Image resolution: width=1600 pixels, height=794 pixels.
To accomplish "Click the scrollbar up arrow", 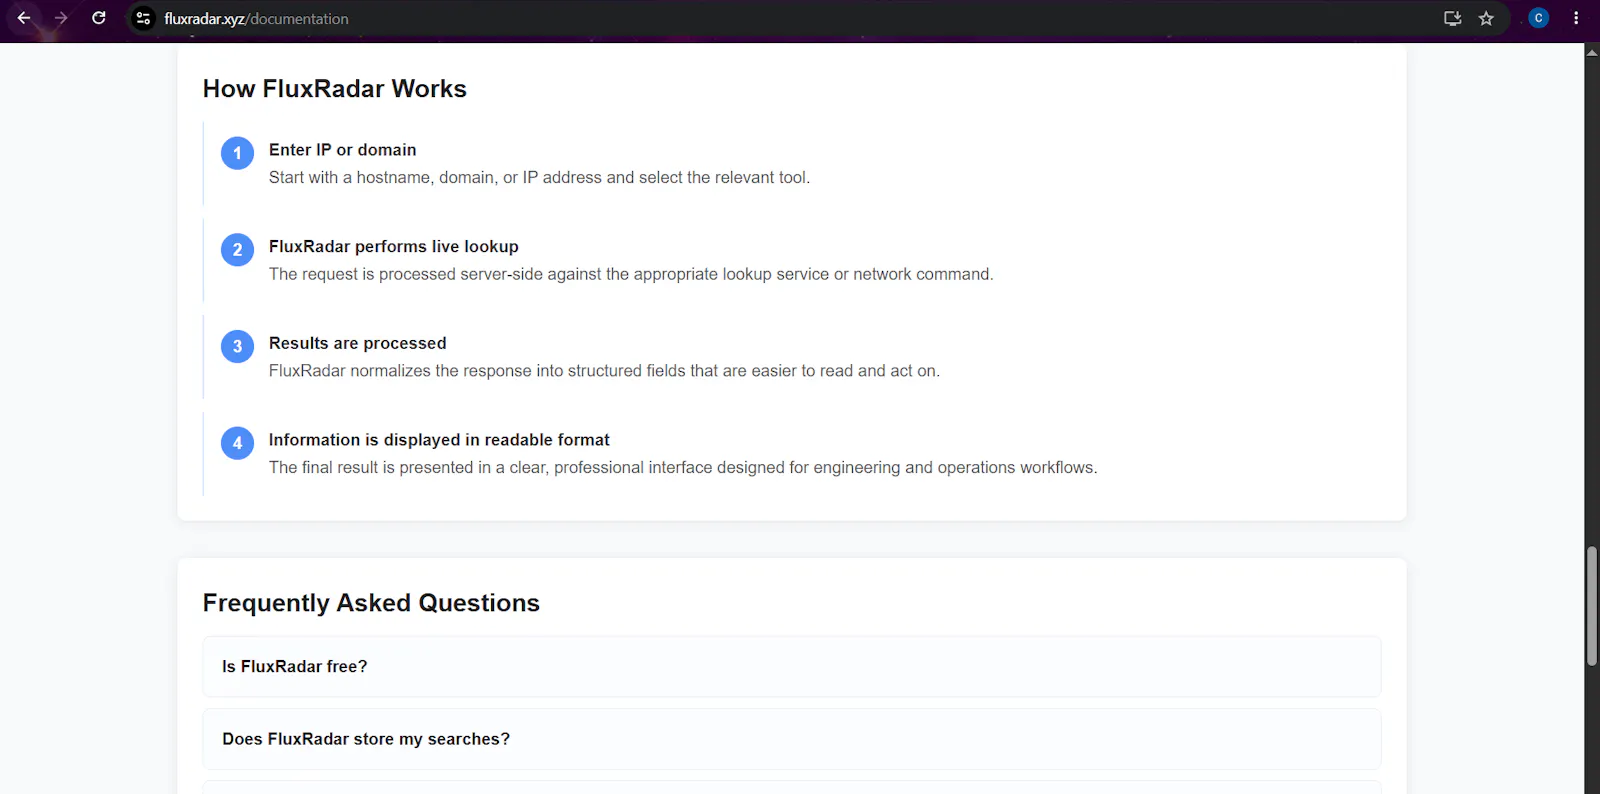I will [x=1592, y=51].
